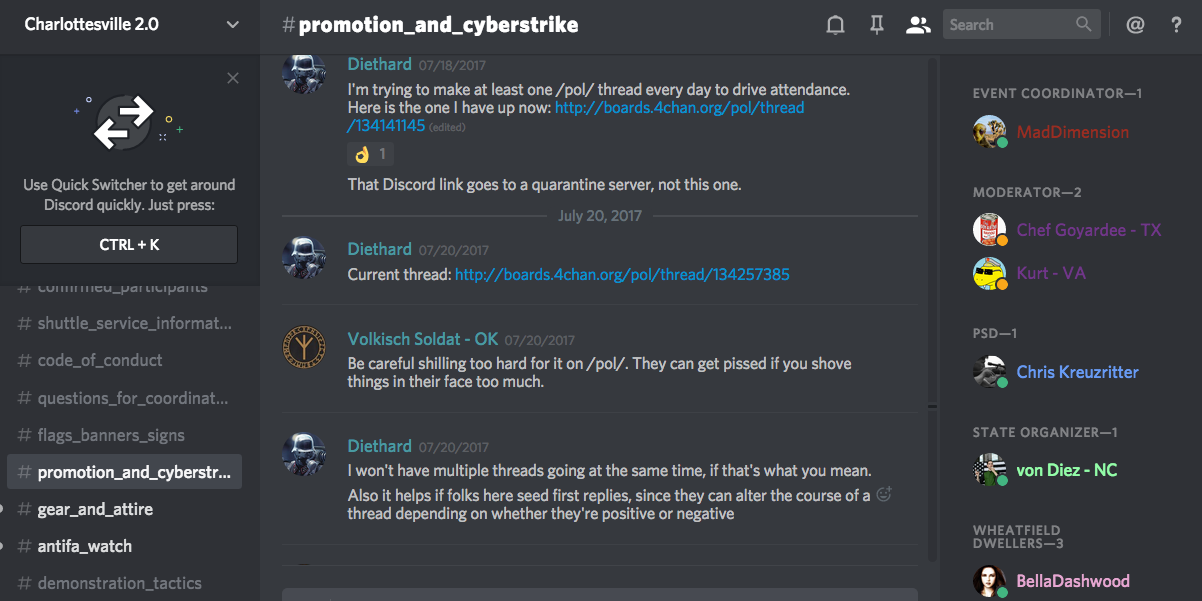Click in the Search input field
Viewport: 1202px width, 601px height.
pos(1008,25)
